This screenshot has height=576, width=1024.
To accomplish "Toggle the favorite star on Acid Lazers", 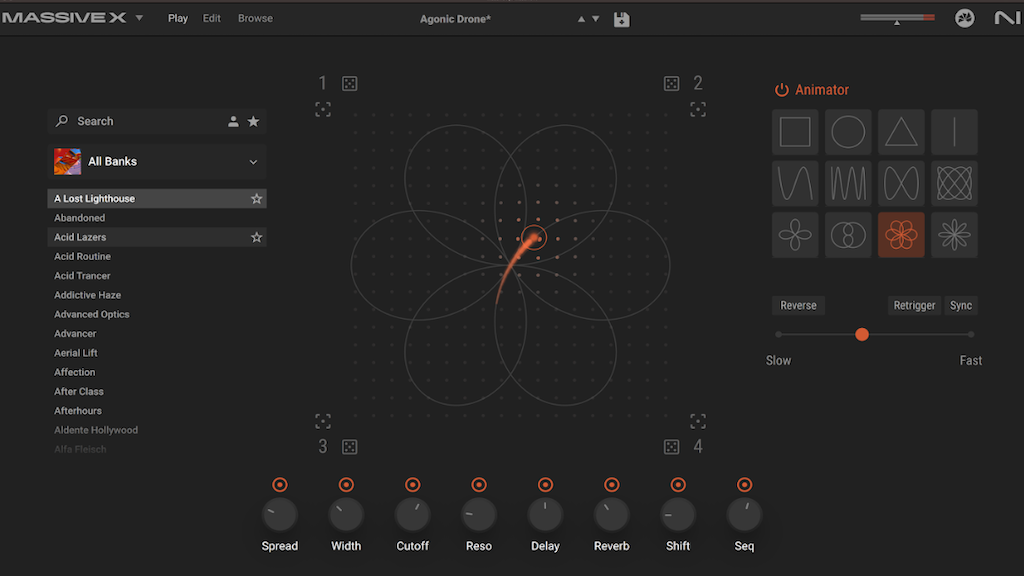I will click(256, 237).
